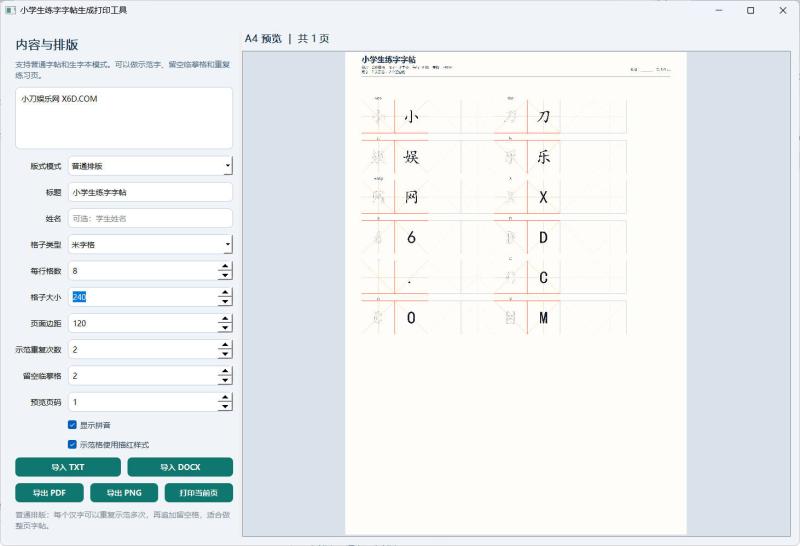Increase 每行格数 with up arrow
Image resolution: width=800 pixels, height=546 pixels.
[x=224, y=266]
